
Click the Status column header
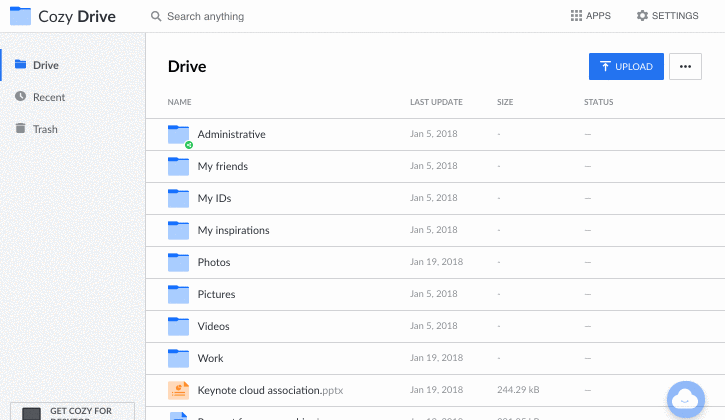tap(598, 102)
